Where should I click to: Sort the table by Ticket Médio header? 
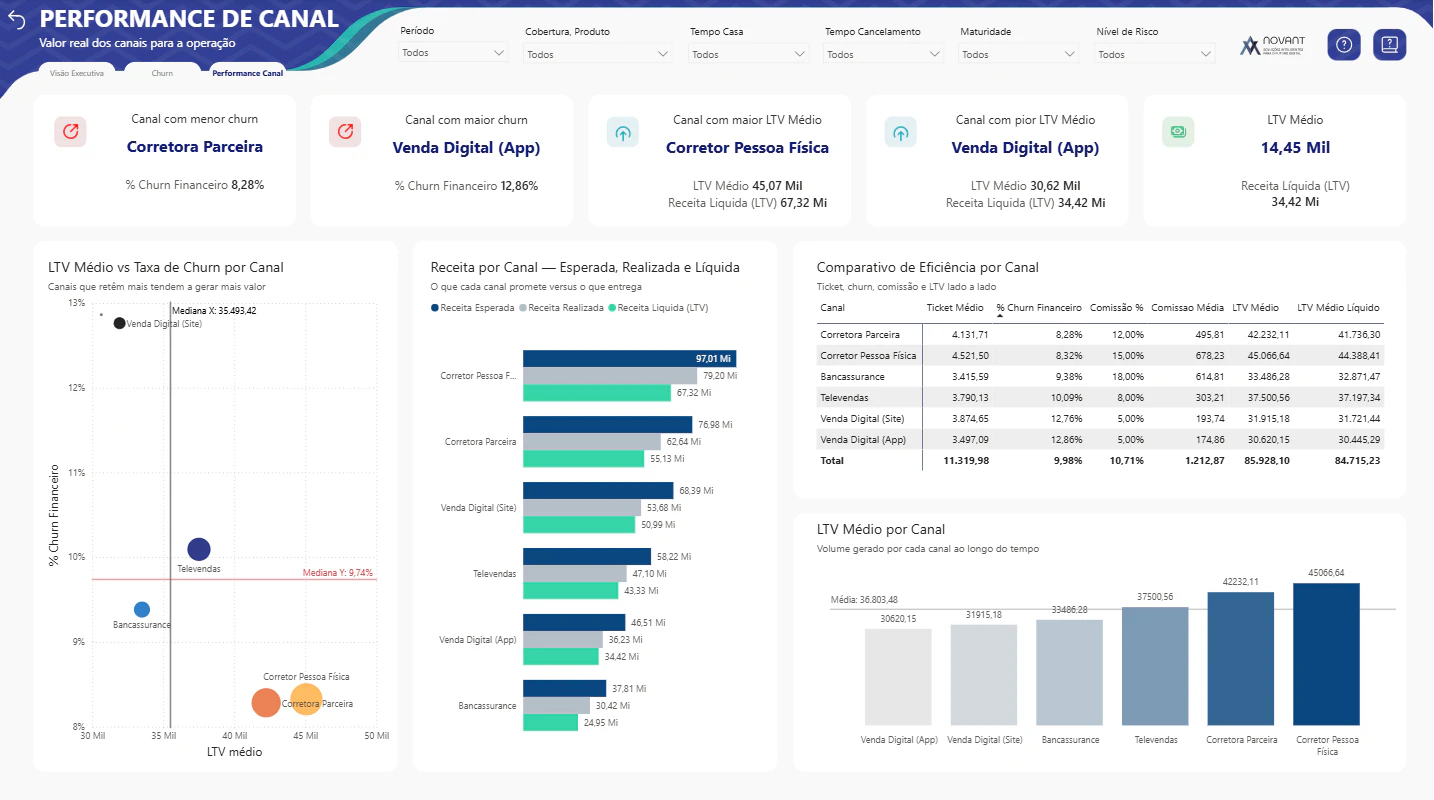point(955,308)
